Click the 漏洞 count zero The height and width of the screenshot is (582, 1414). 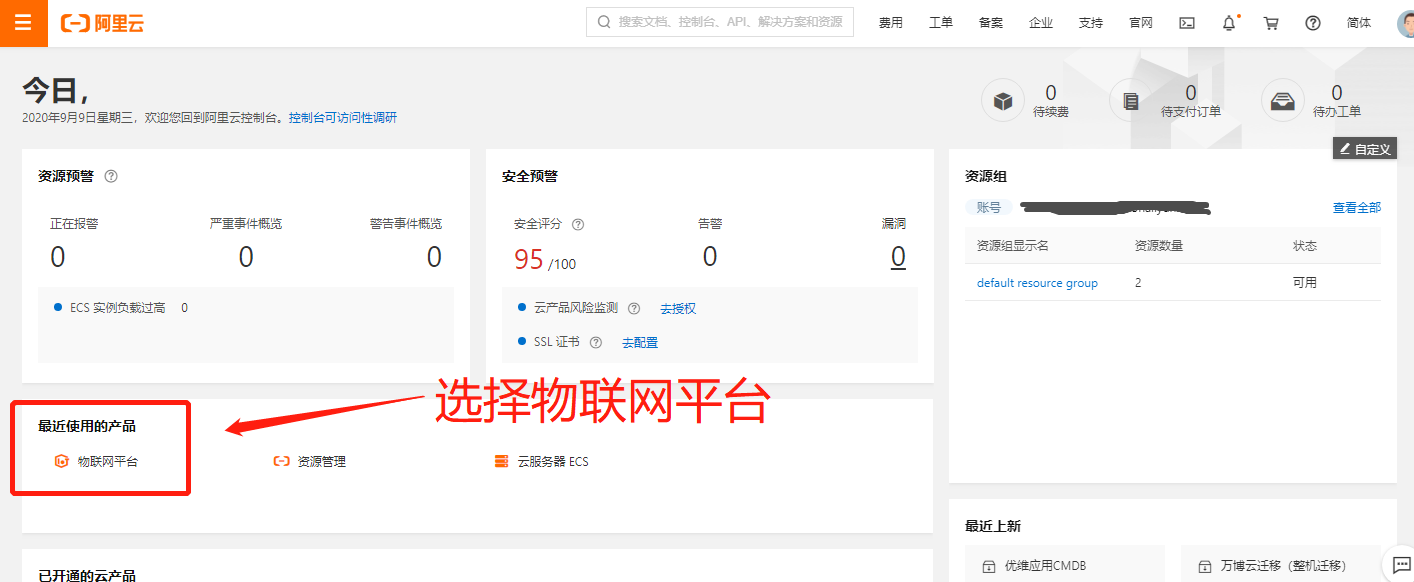[898, 257]
